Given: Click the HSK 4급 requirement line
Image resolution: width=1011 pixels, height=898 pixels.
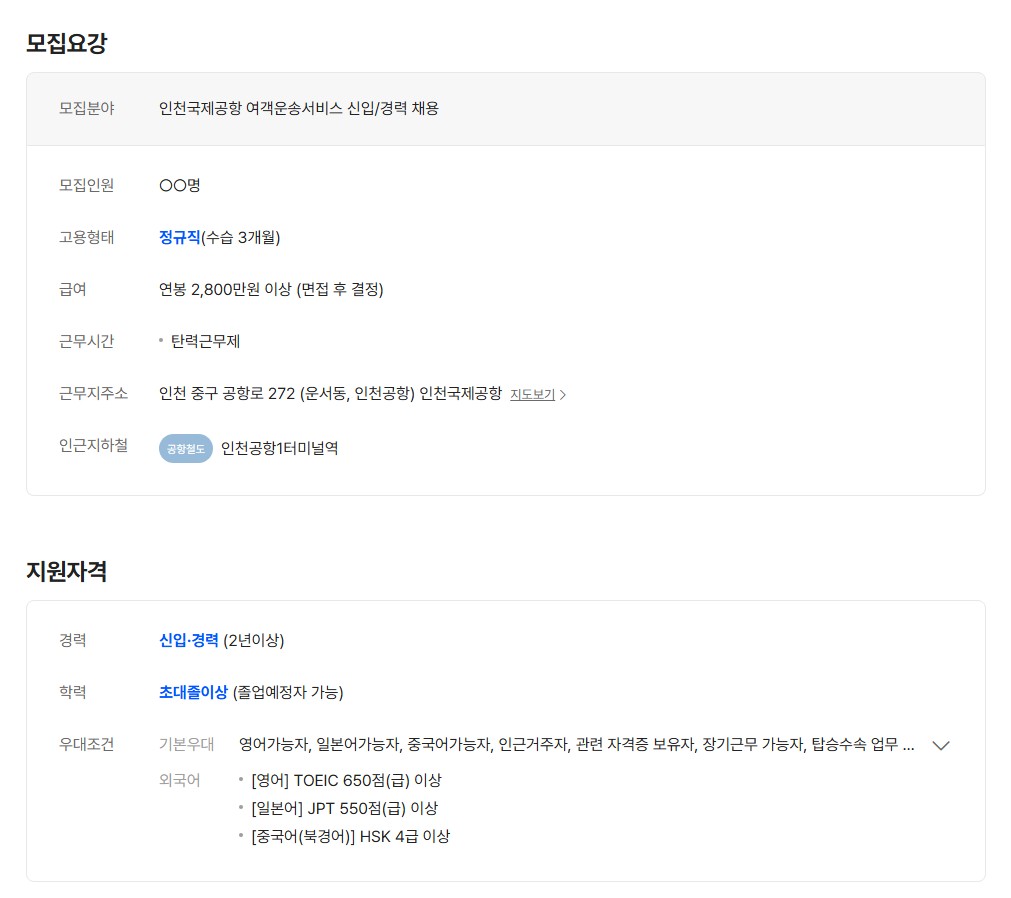Looking at the screenshot, I should (x=350, y=836).
